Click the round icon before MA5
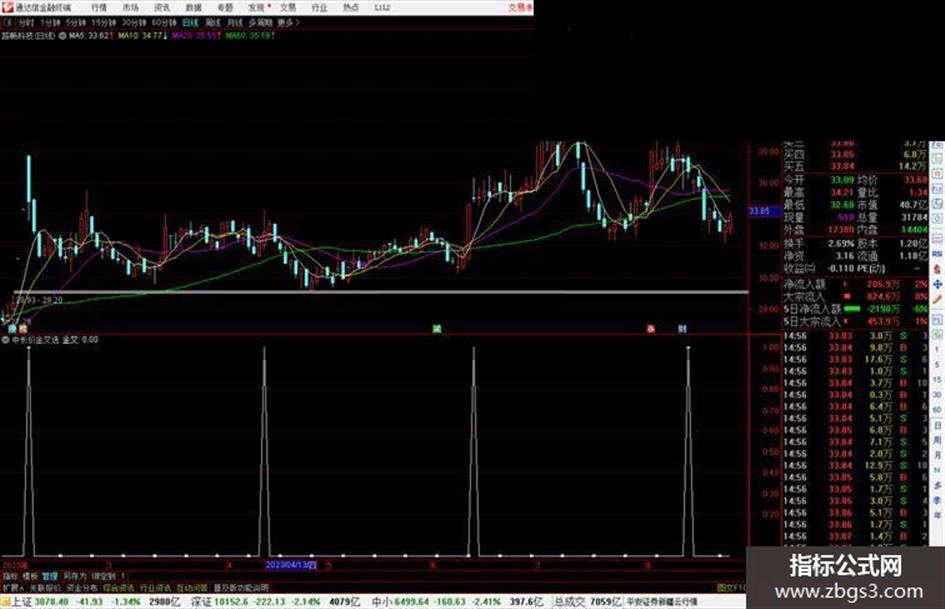This screenshot has height=609, width=945. 62,36
